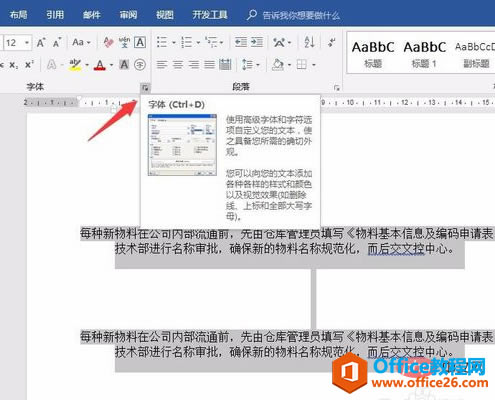Apply numbered list formatting
This screenshot has height=400, width=495.
pos(187,42)
